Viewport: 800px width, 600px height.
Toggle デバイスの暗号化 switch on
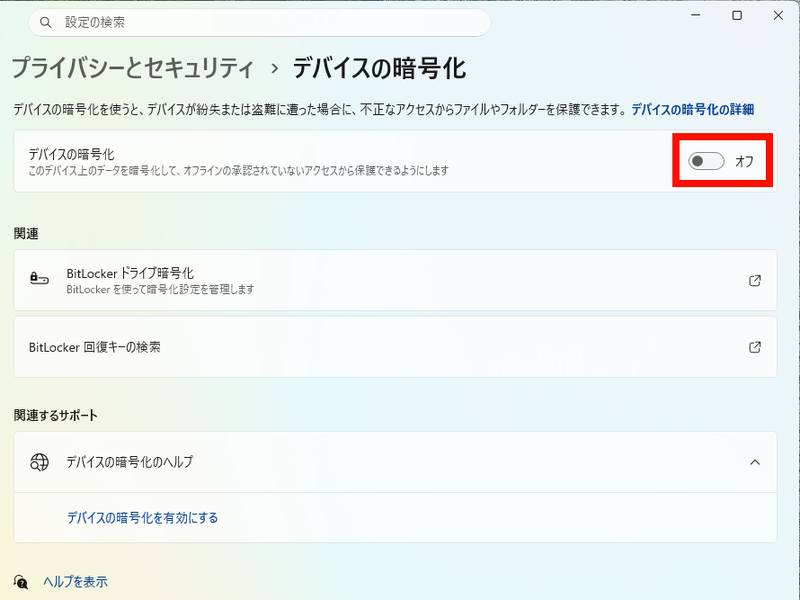pyautogui.click(x=706, y=161)
